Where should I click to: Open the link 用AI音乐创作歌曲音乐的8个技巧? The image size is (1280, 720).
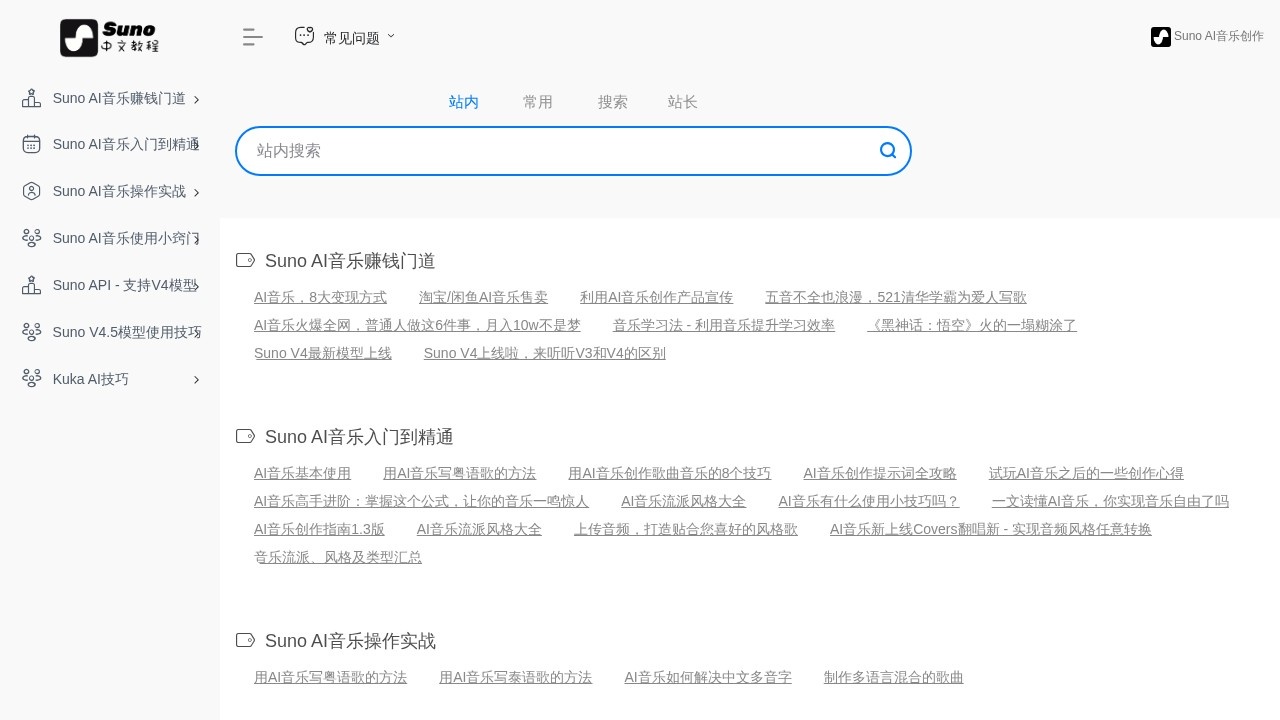(x=669, y=473)
